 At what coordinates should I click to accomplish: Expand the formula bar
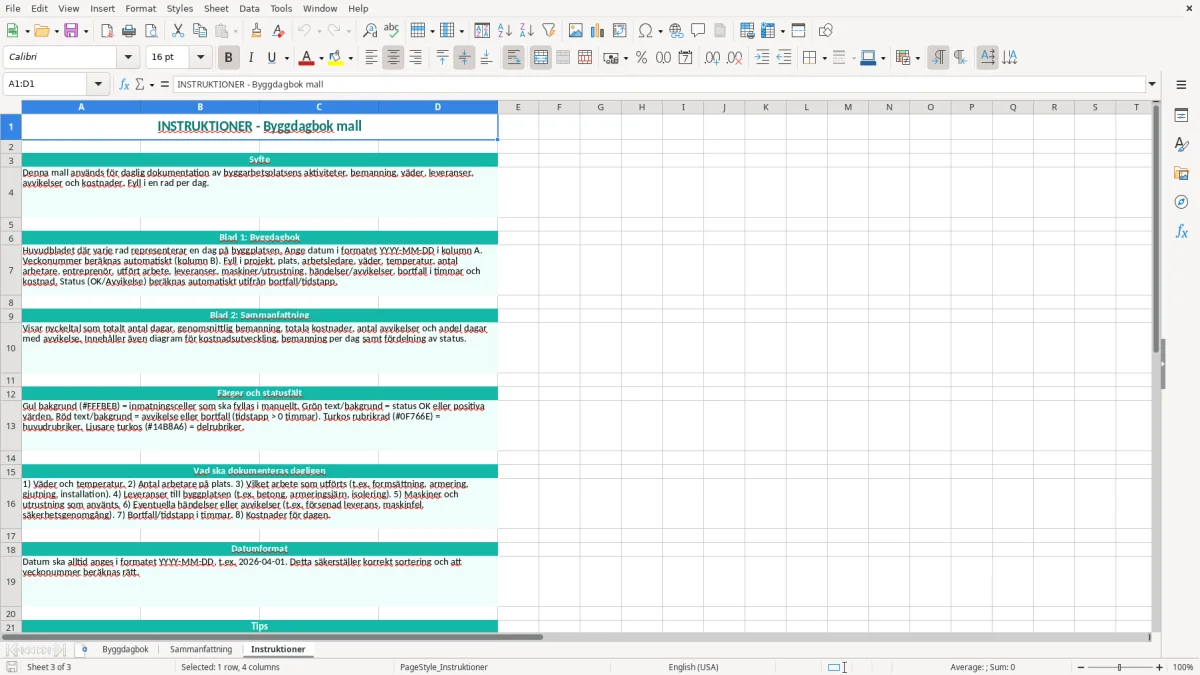click(x=1152, y=85)
